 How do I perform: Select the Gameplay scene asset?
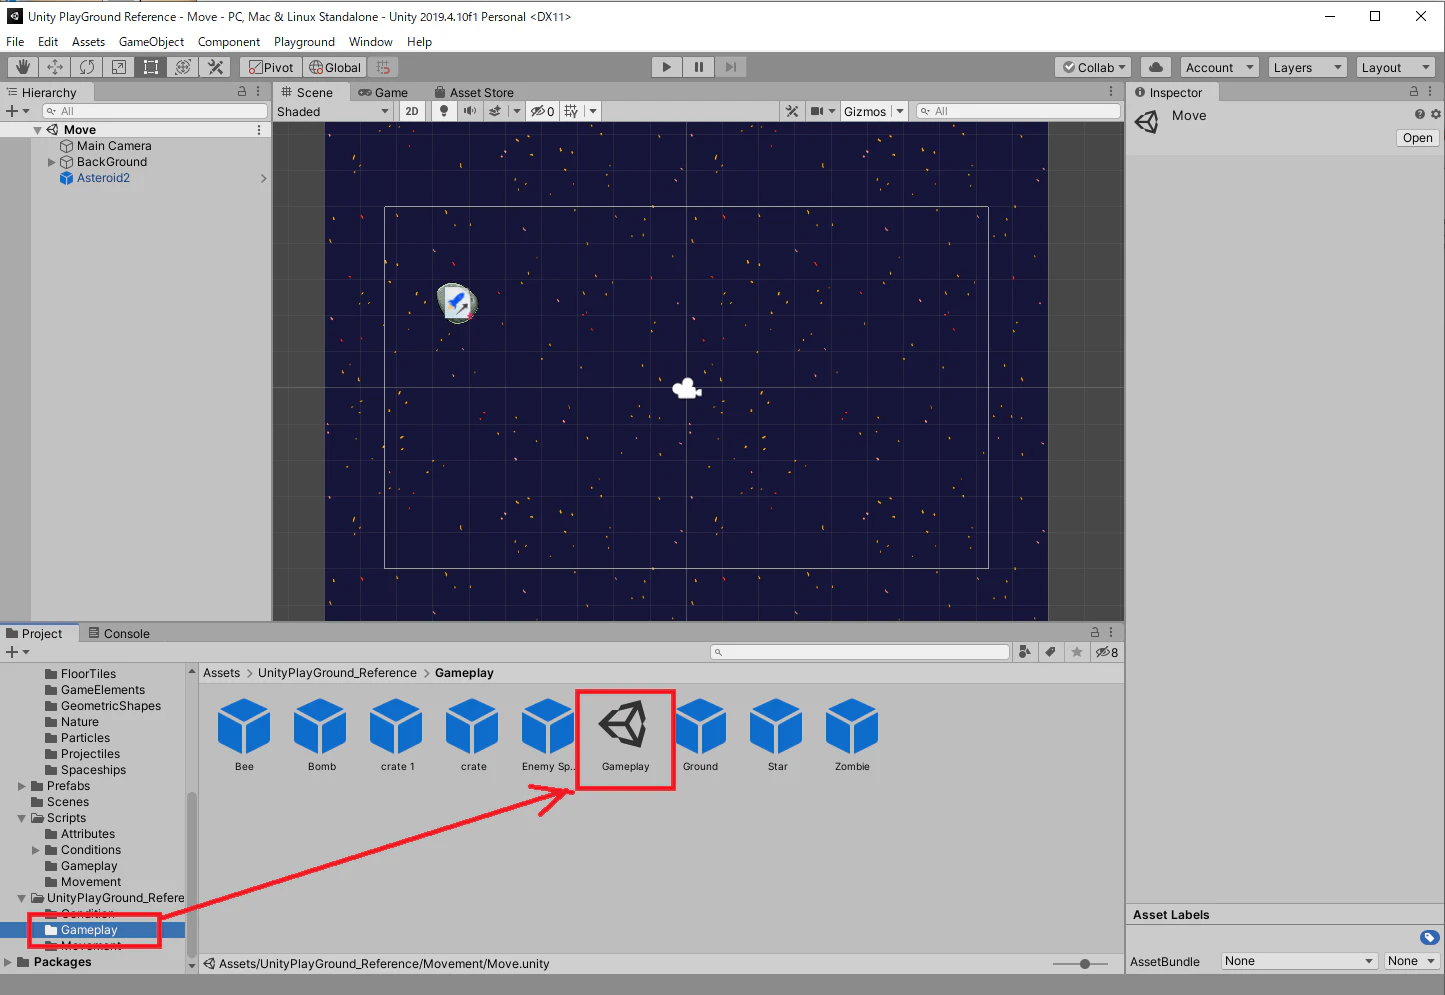625,737
